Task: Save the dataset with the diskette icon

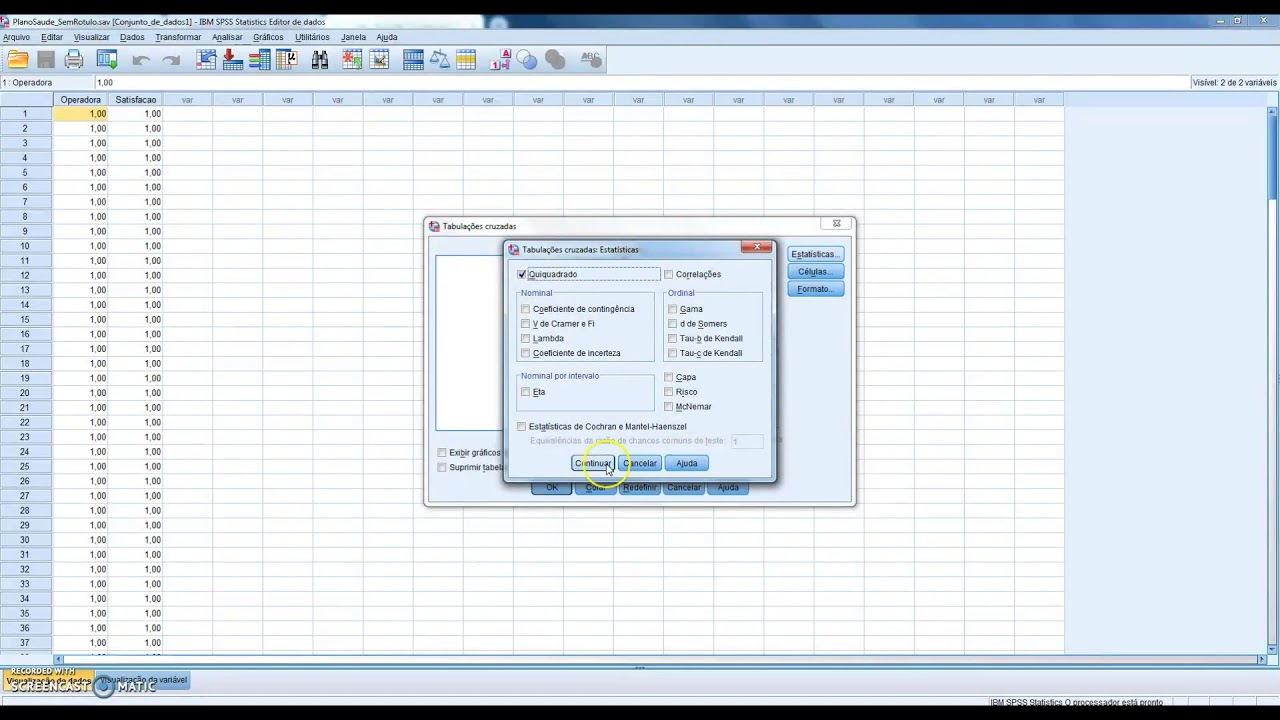Action: 46,60
